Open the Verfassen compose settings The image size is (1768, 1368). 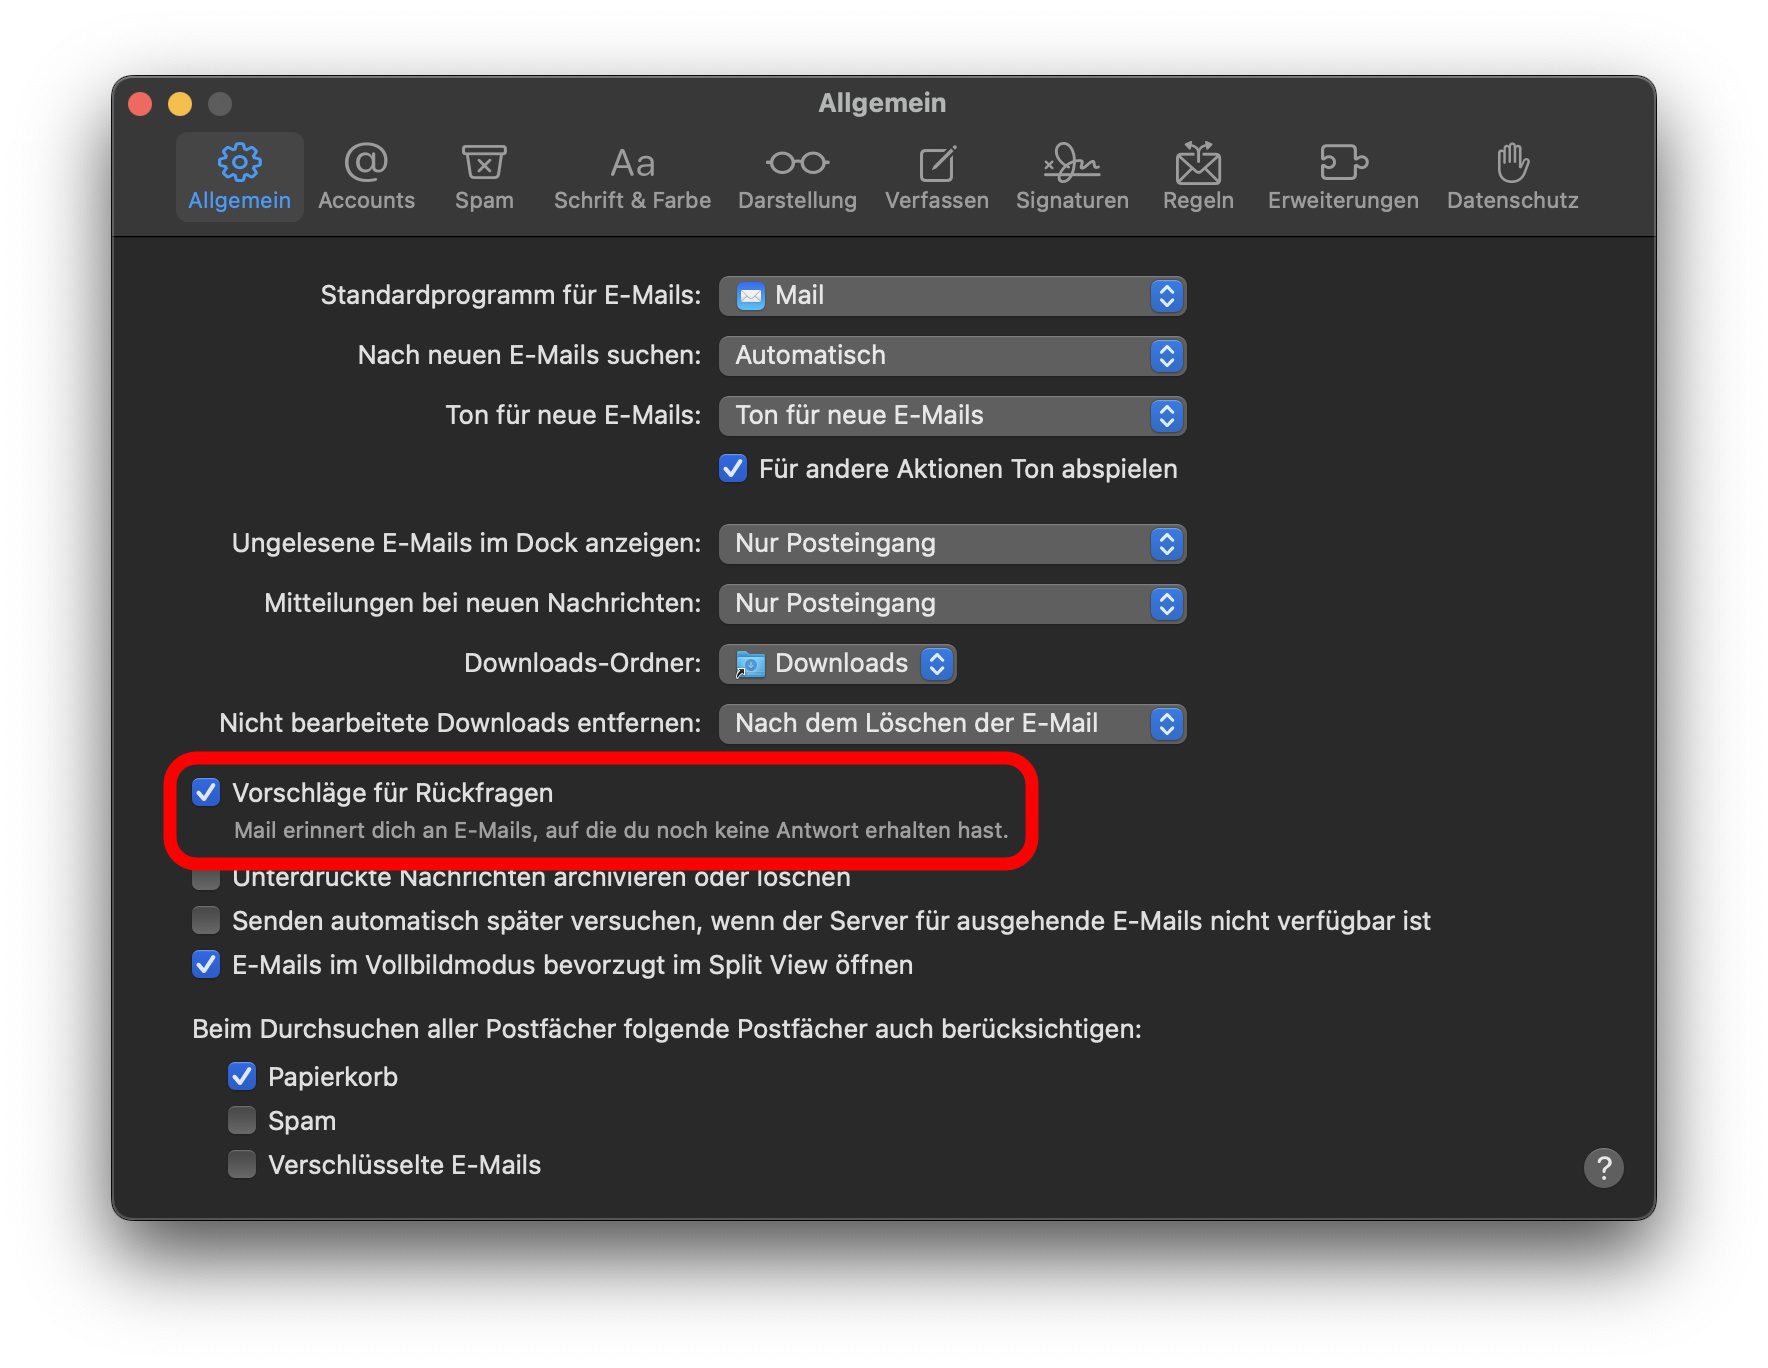[x=936, y=177]
